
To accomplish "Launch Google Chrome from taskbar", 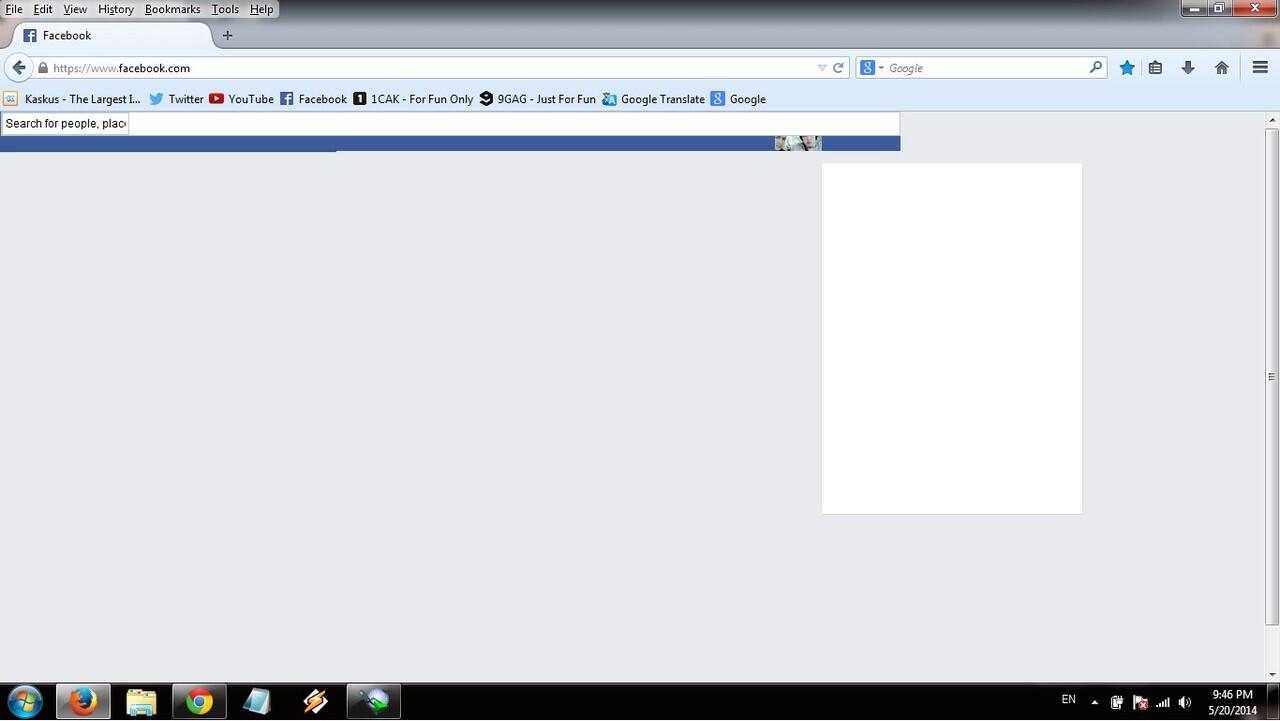I will (x=199, y=702).
